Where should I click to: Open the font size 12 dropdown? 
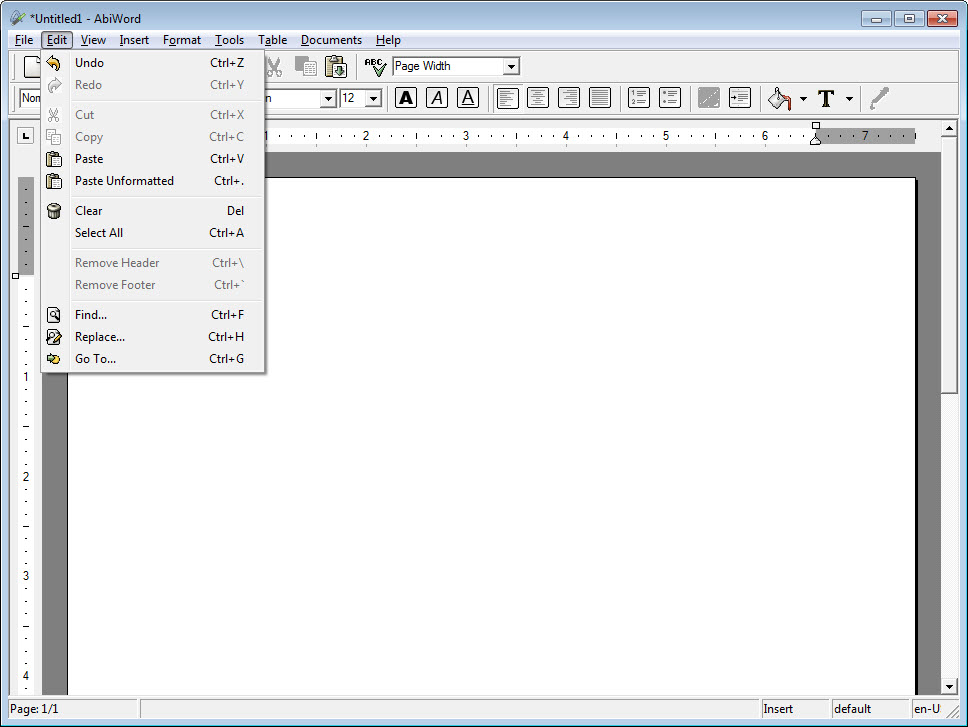[373, 98]
